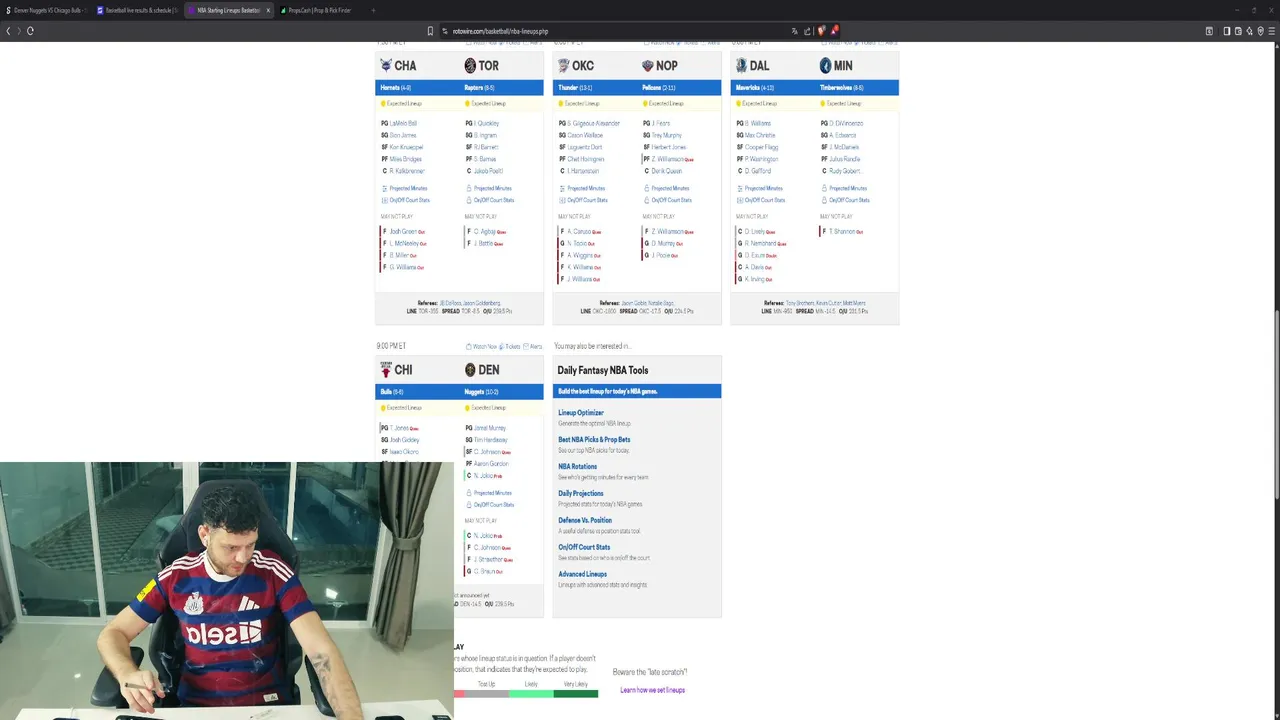Click the Timberwolves team header
1280x720 pixels.
pos(842,88)
